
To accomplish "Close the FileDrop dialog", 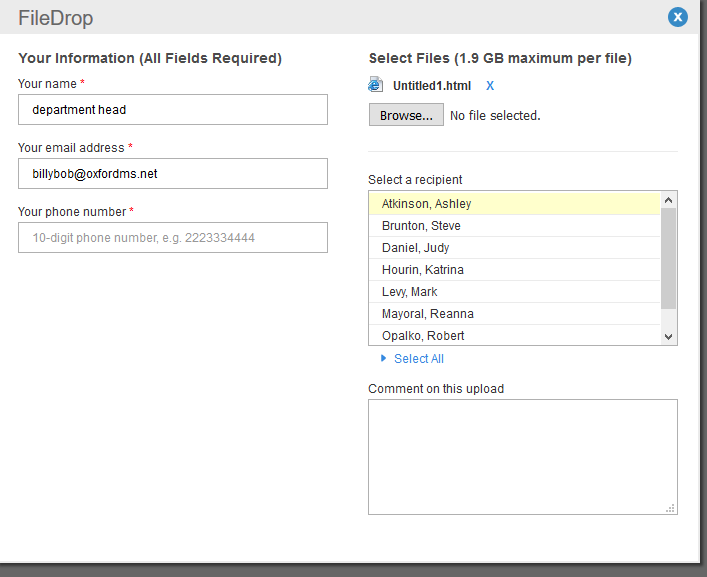I will [678, 17].
